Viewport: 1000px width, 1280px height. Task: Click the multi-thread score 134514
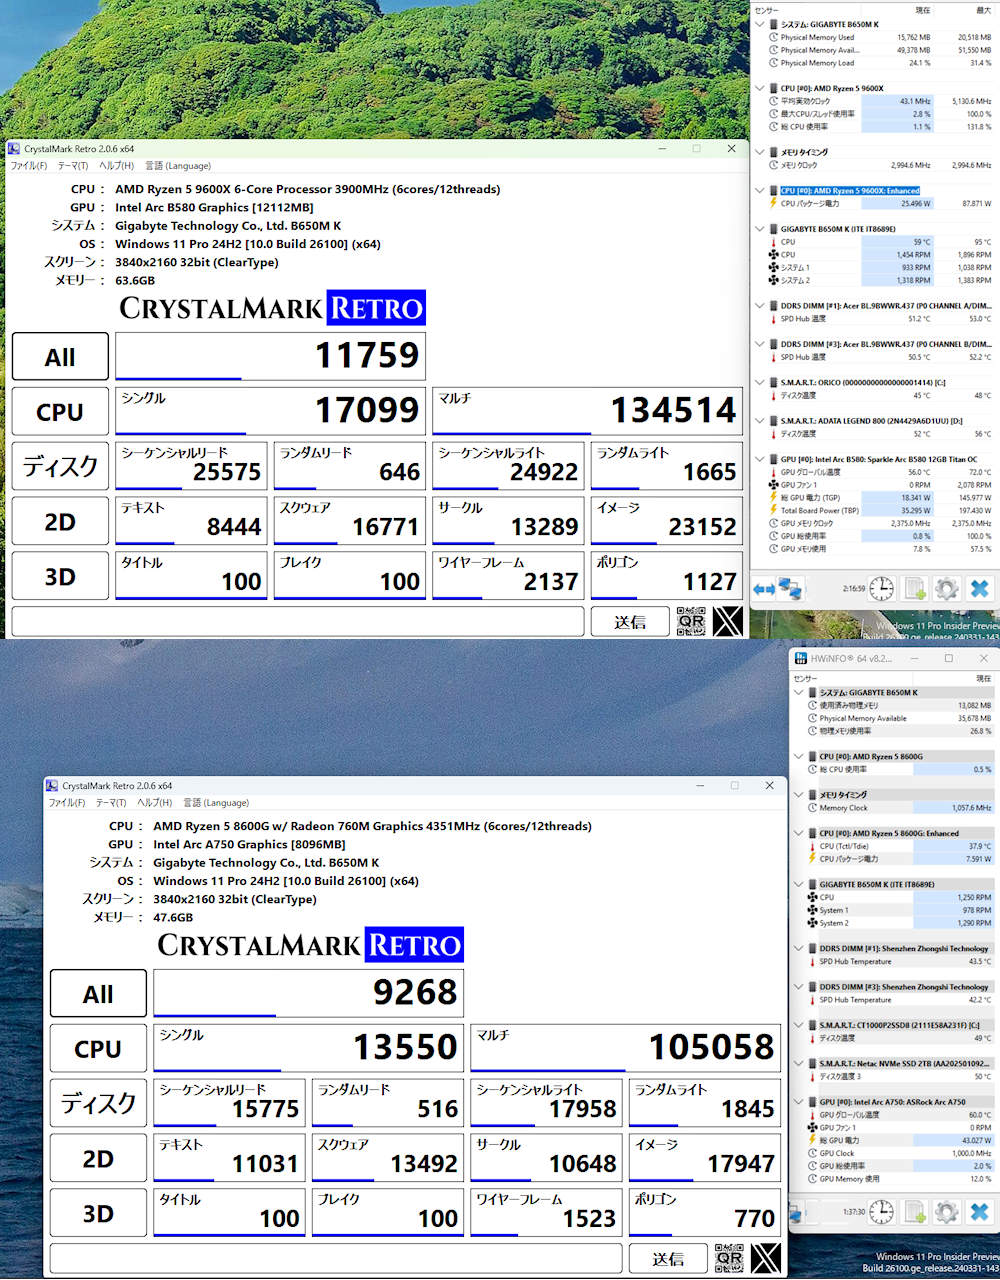(674, 410)
